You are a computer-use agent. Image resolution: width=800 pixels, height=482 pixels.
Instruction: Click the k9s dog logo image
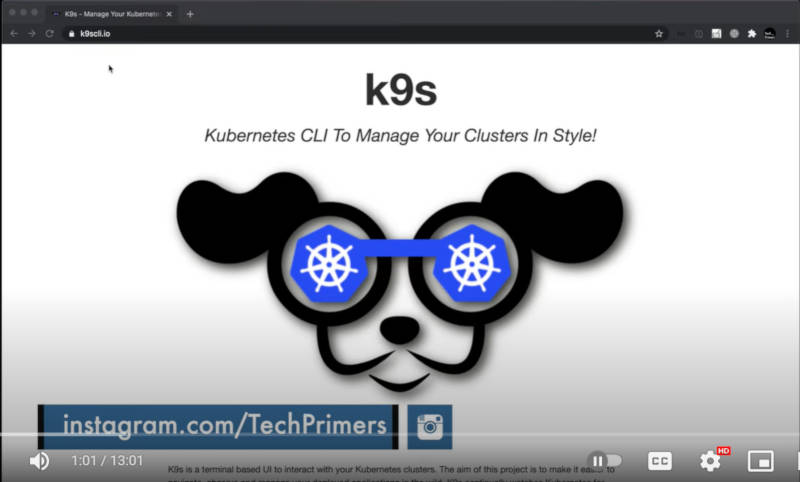tap(400, 282)
